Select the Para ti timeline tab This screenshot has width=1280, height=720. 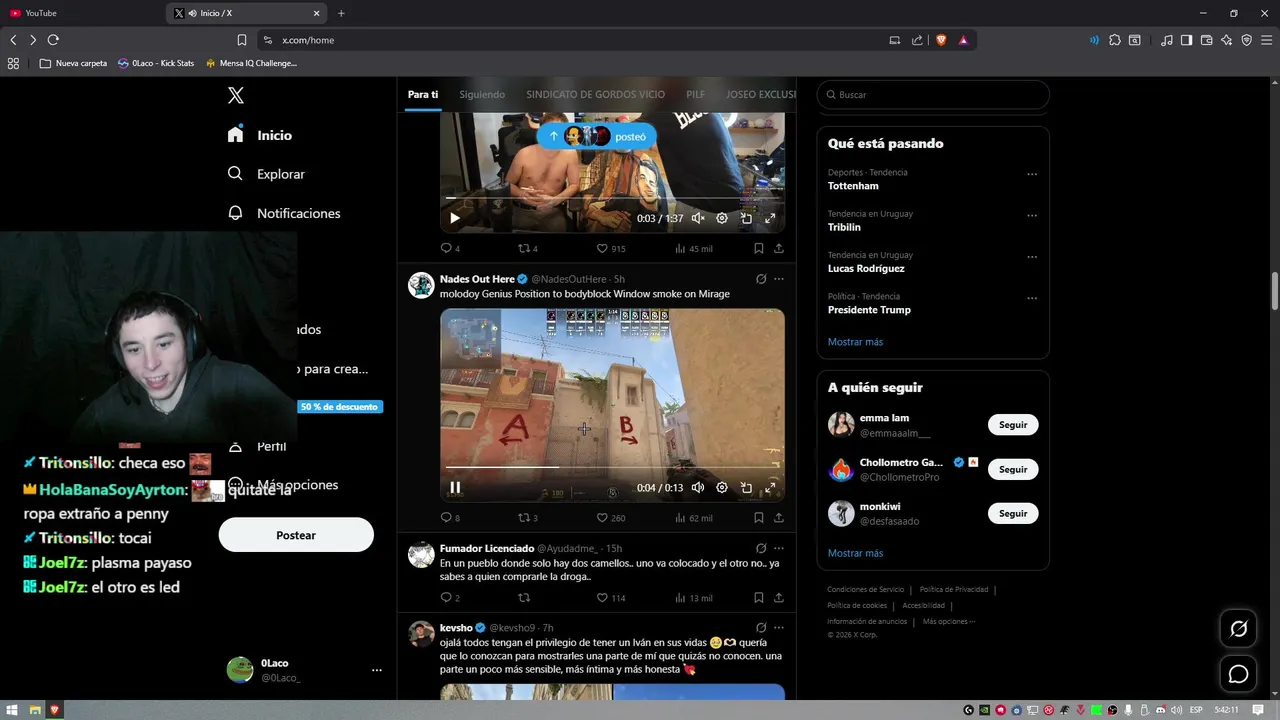(x=423, y=94)
